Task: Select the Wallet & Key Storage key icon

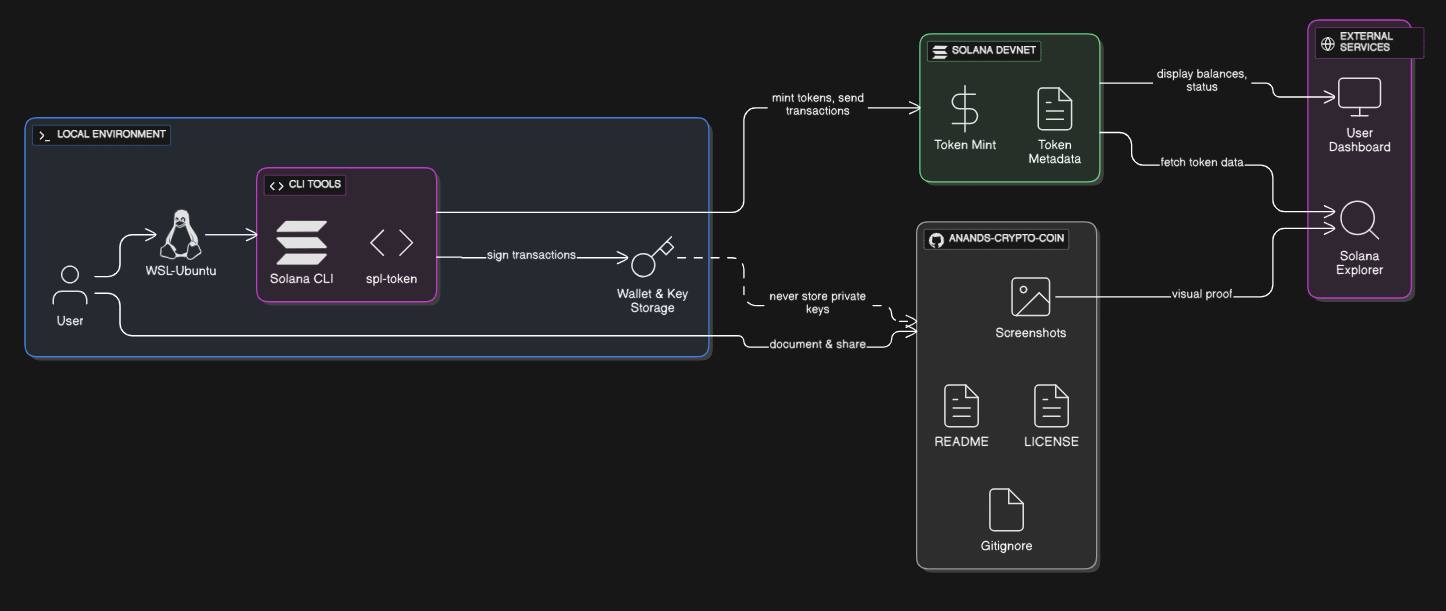Action: tap(652, 257)
